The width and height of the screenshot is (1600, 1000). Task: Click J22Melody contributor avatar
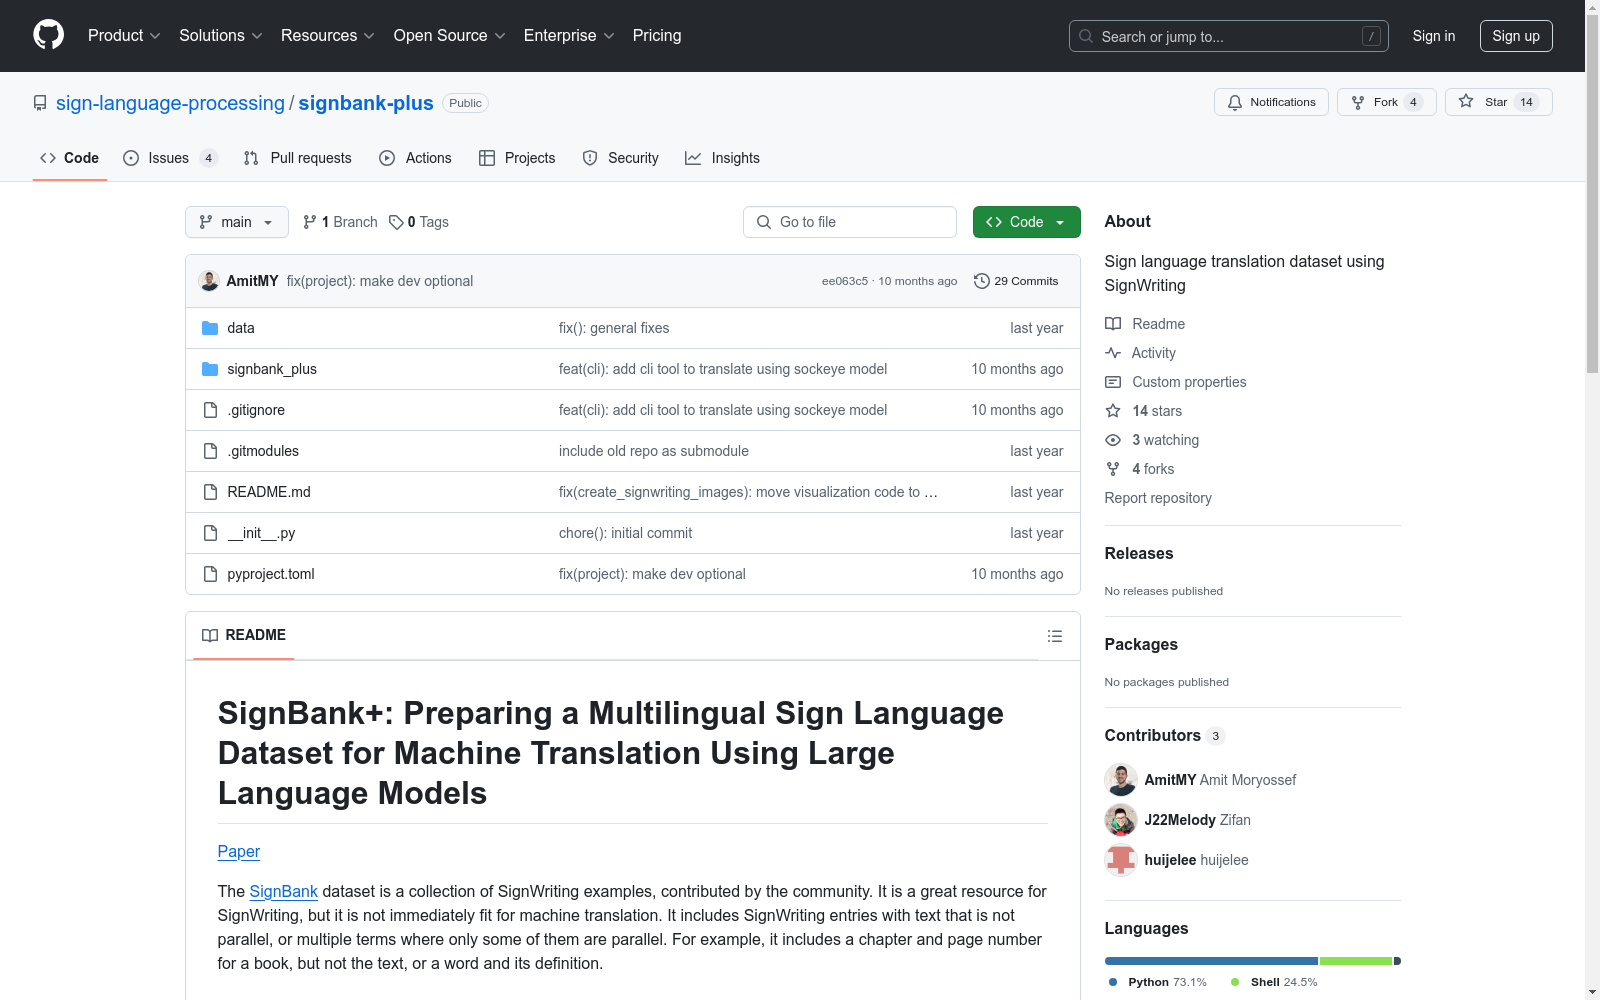click(x=1121, y=820)
